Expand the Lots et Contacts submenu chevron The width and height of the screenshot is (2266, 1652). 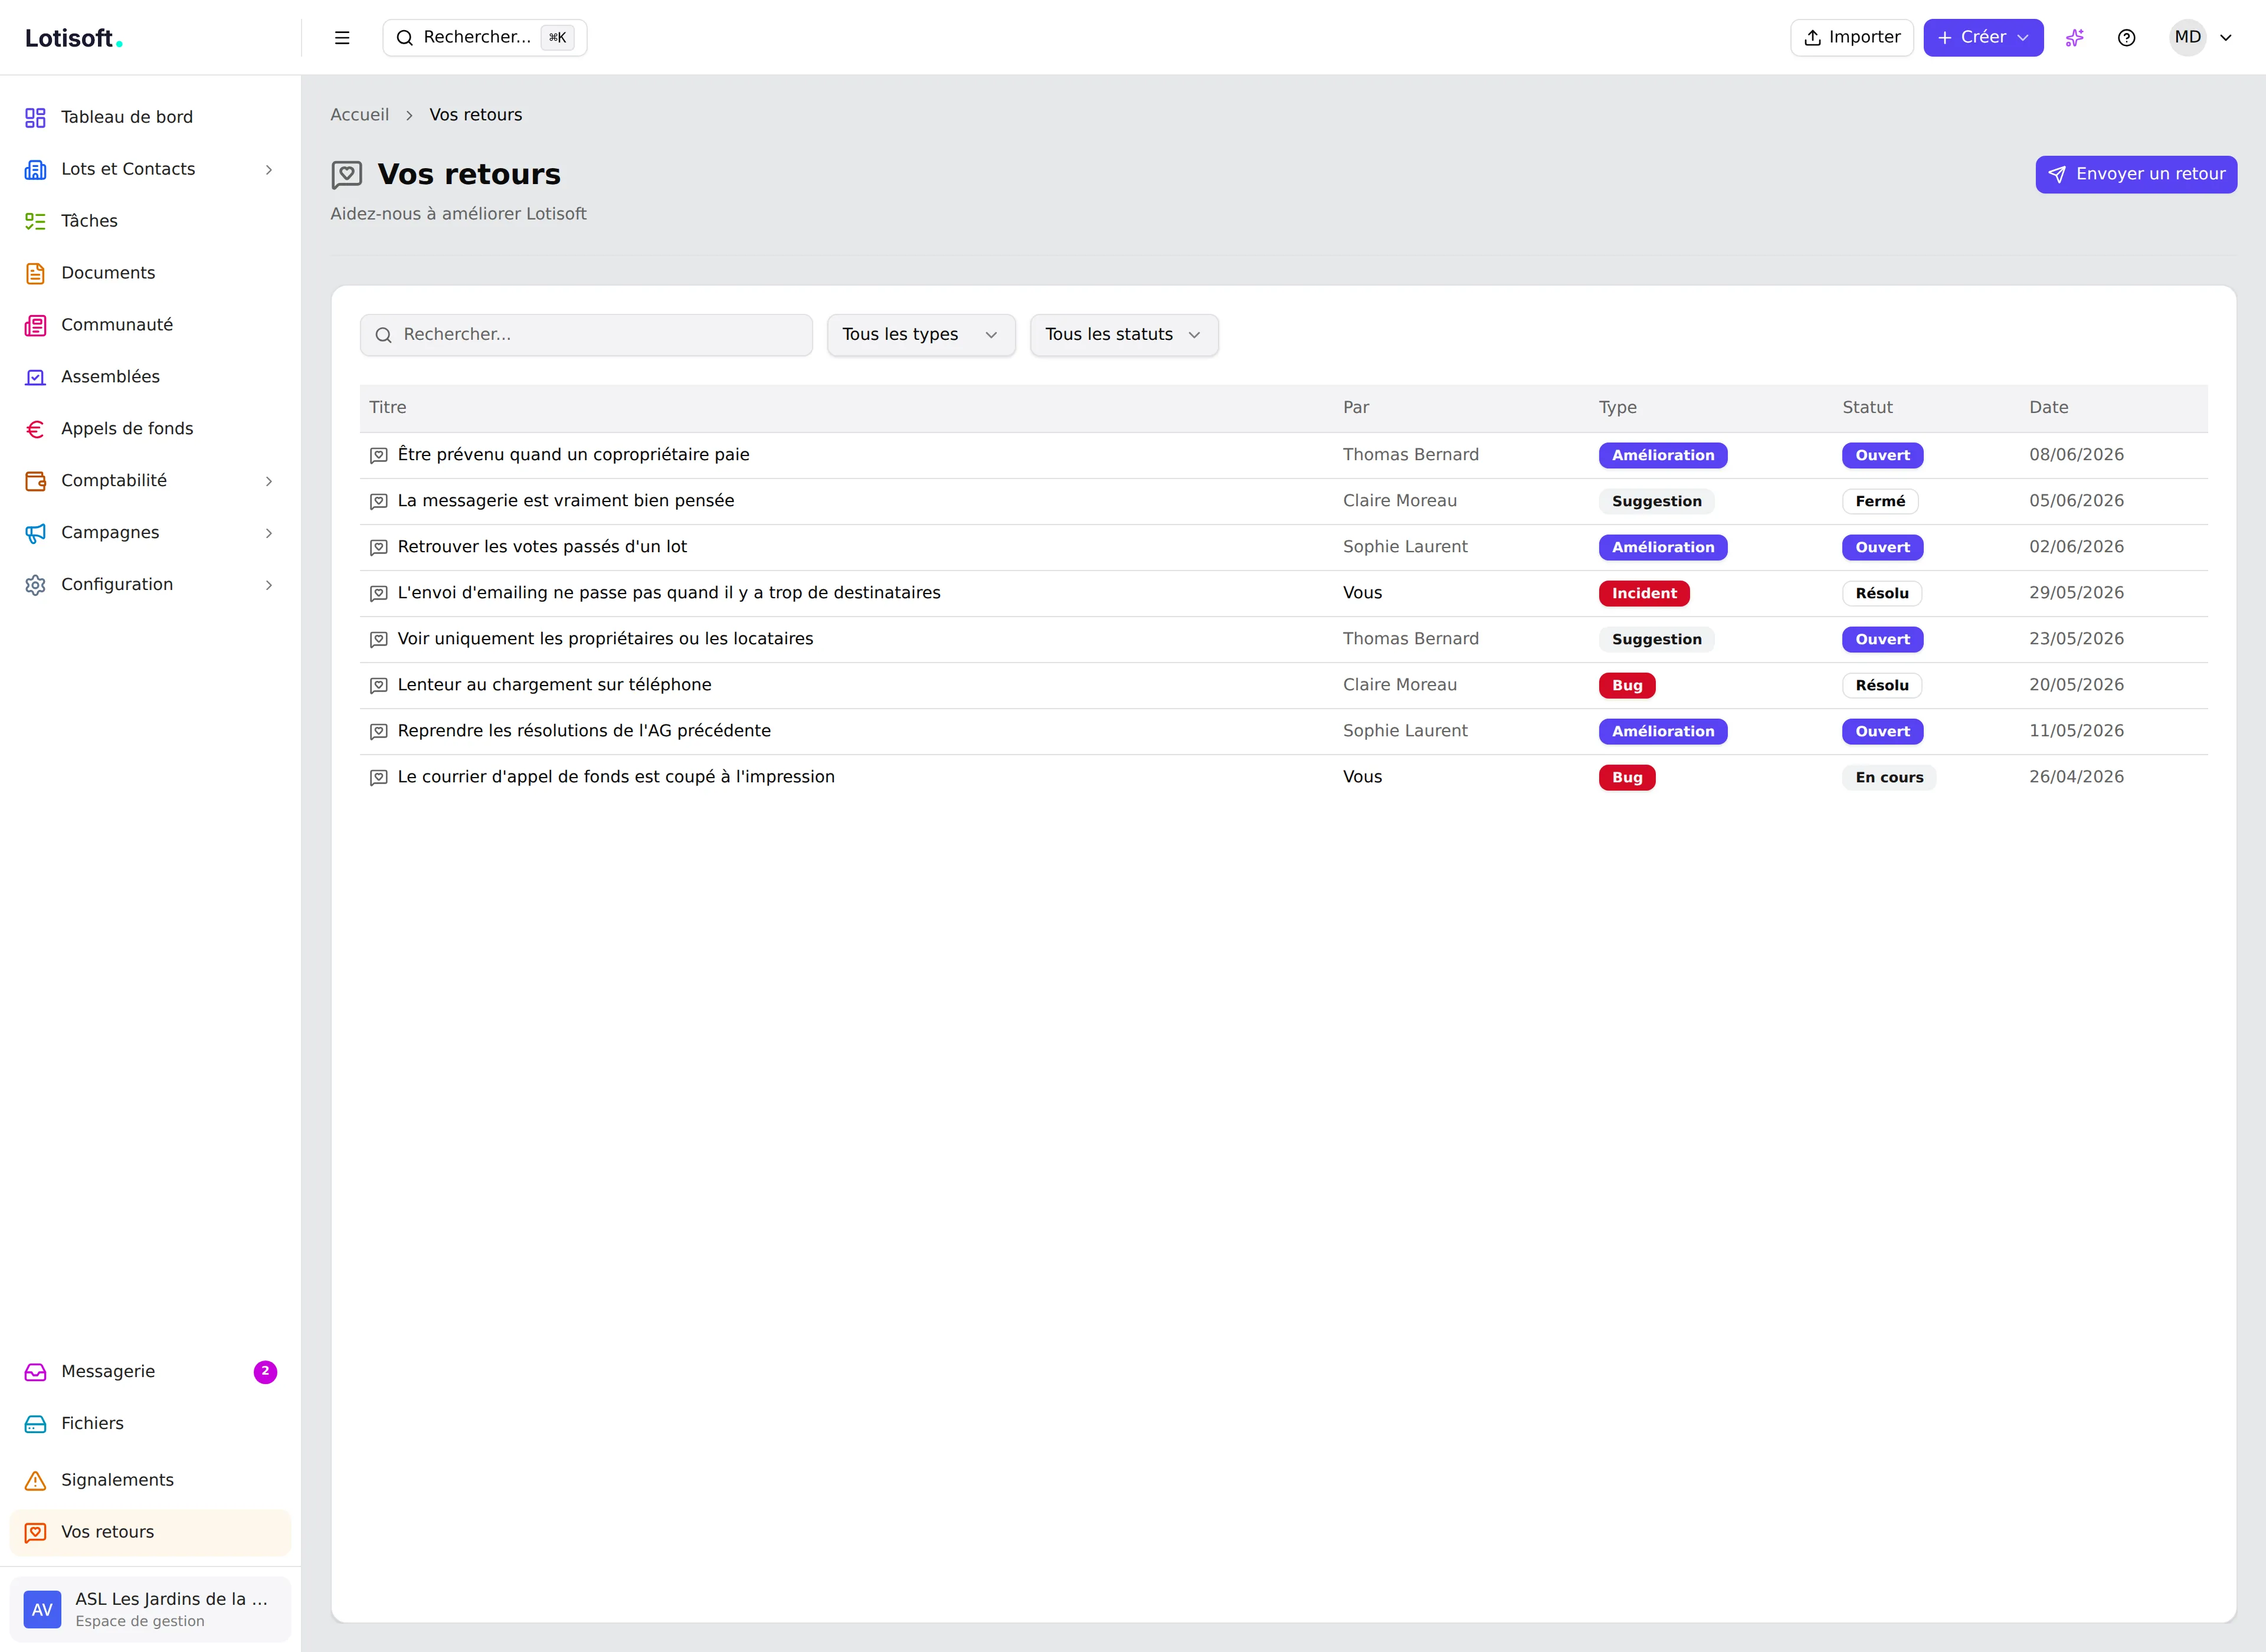(x=269, y=170)
